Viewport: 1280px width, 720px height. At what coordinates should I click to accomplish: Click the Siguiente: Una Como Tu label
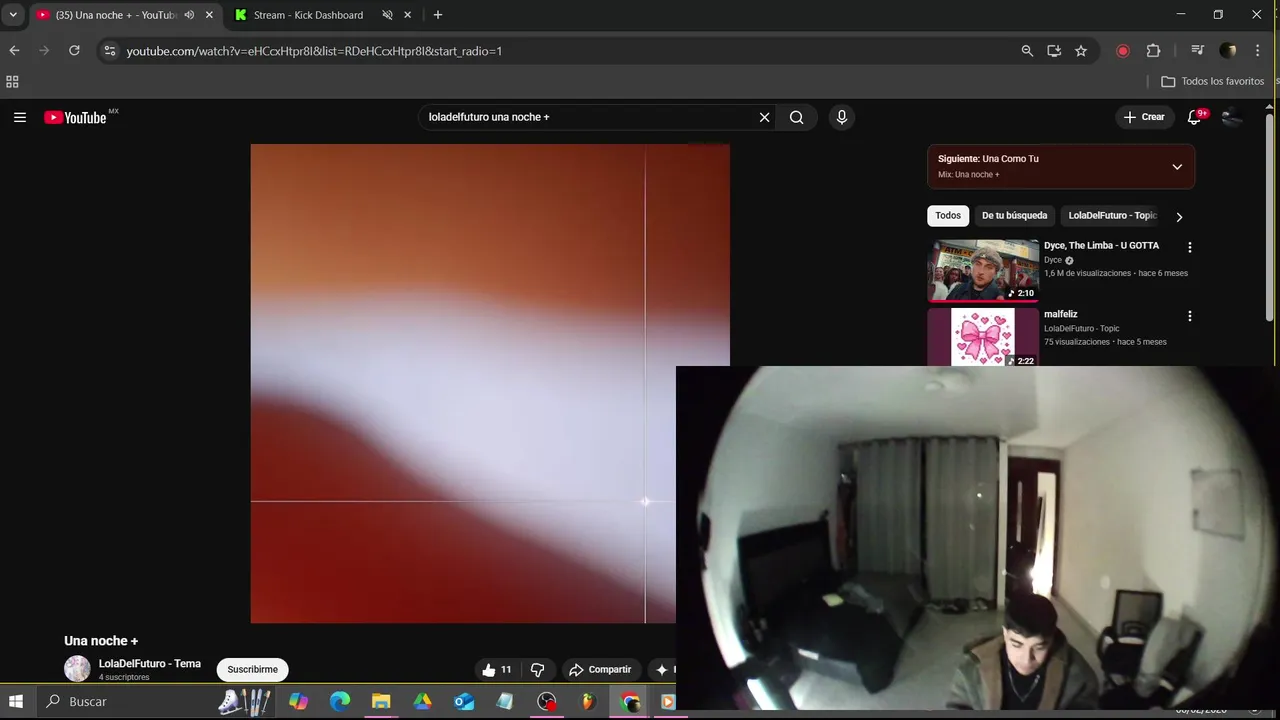click(x=988, y=159)
